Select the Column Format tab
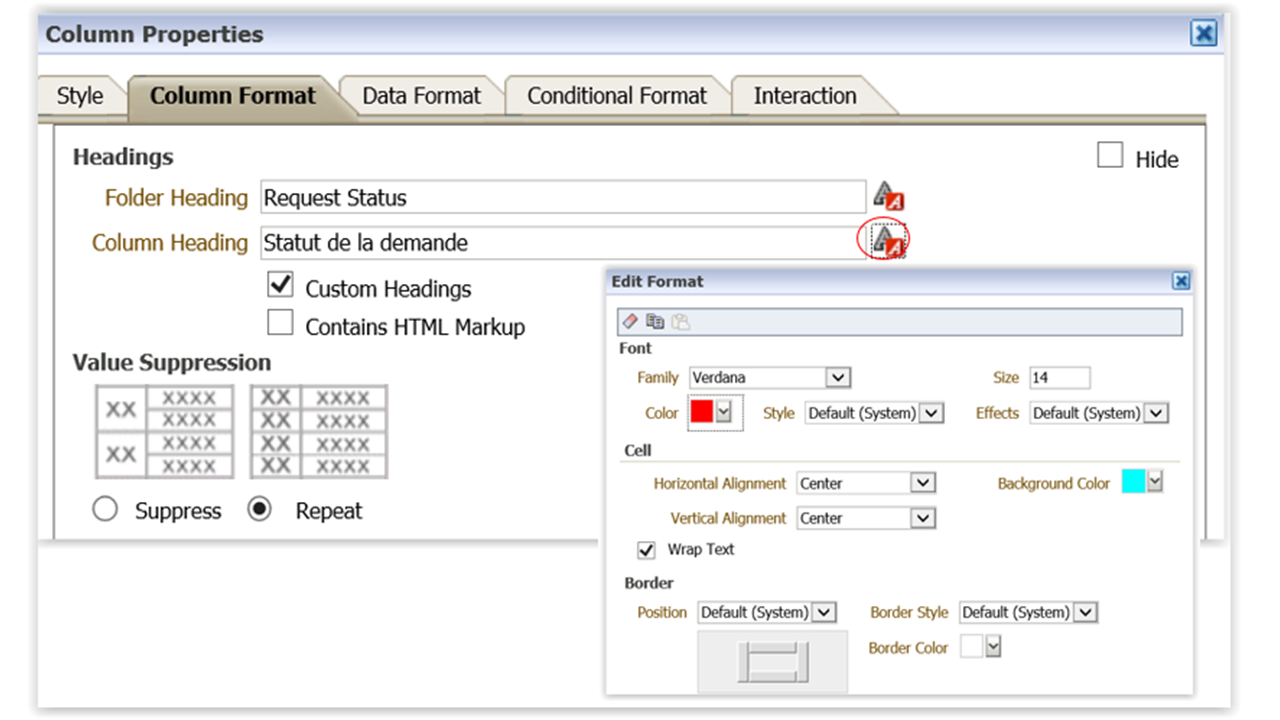The image size is (1280, 720). [233, 97]
